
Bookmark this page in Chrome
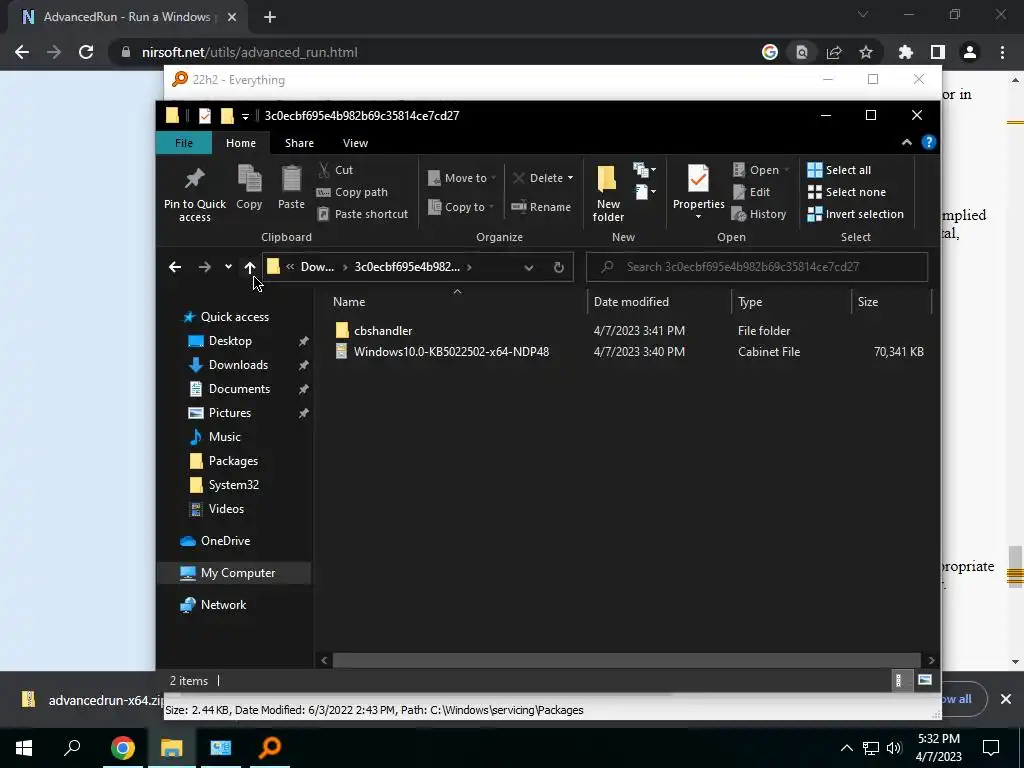[866, 52]
